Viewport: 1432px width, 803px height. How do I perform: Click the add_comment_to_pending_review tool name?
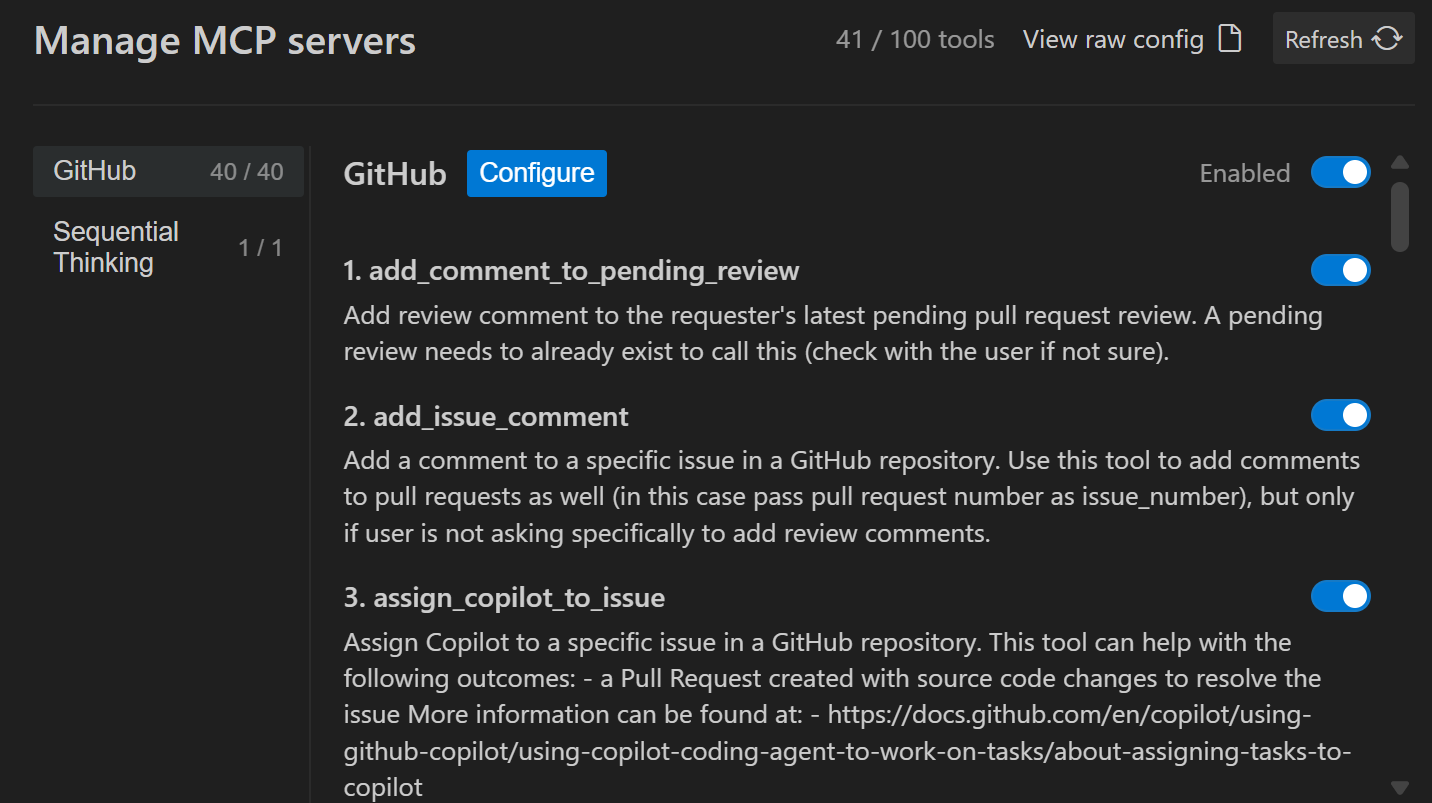pos(584,271)
